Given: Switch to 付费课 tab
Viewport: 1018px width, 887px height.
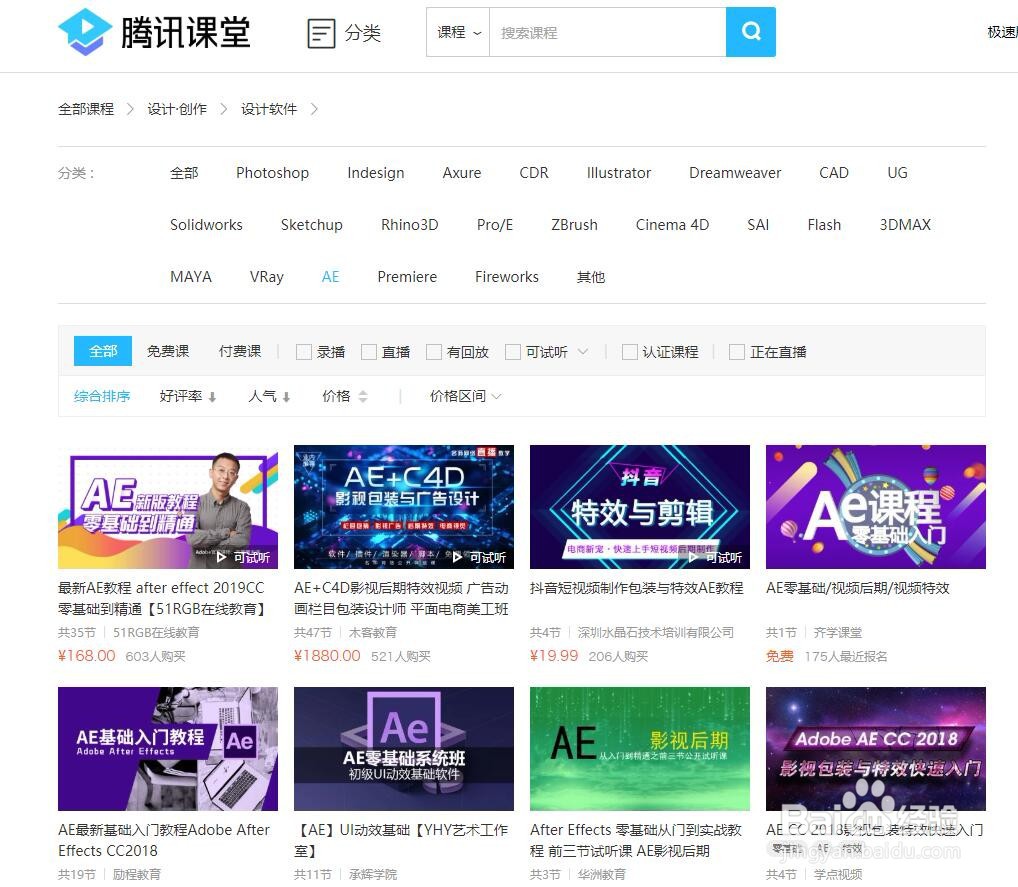Looking at the screenshot, I should 240,351.
